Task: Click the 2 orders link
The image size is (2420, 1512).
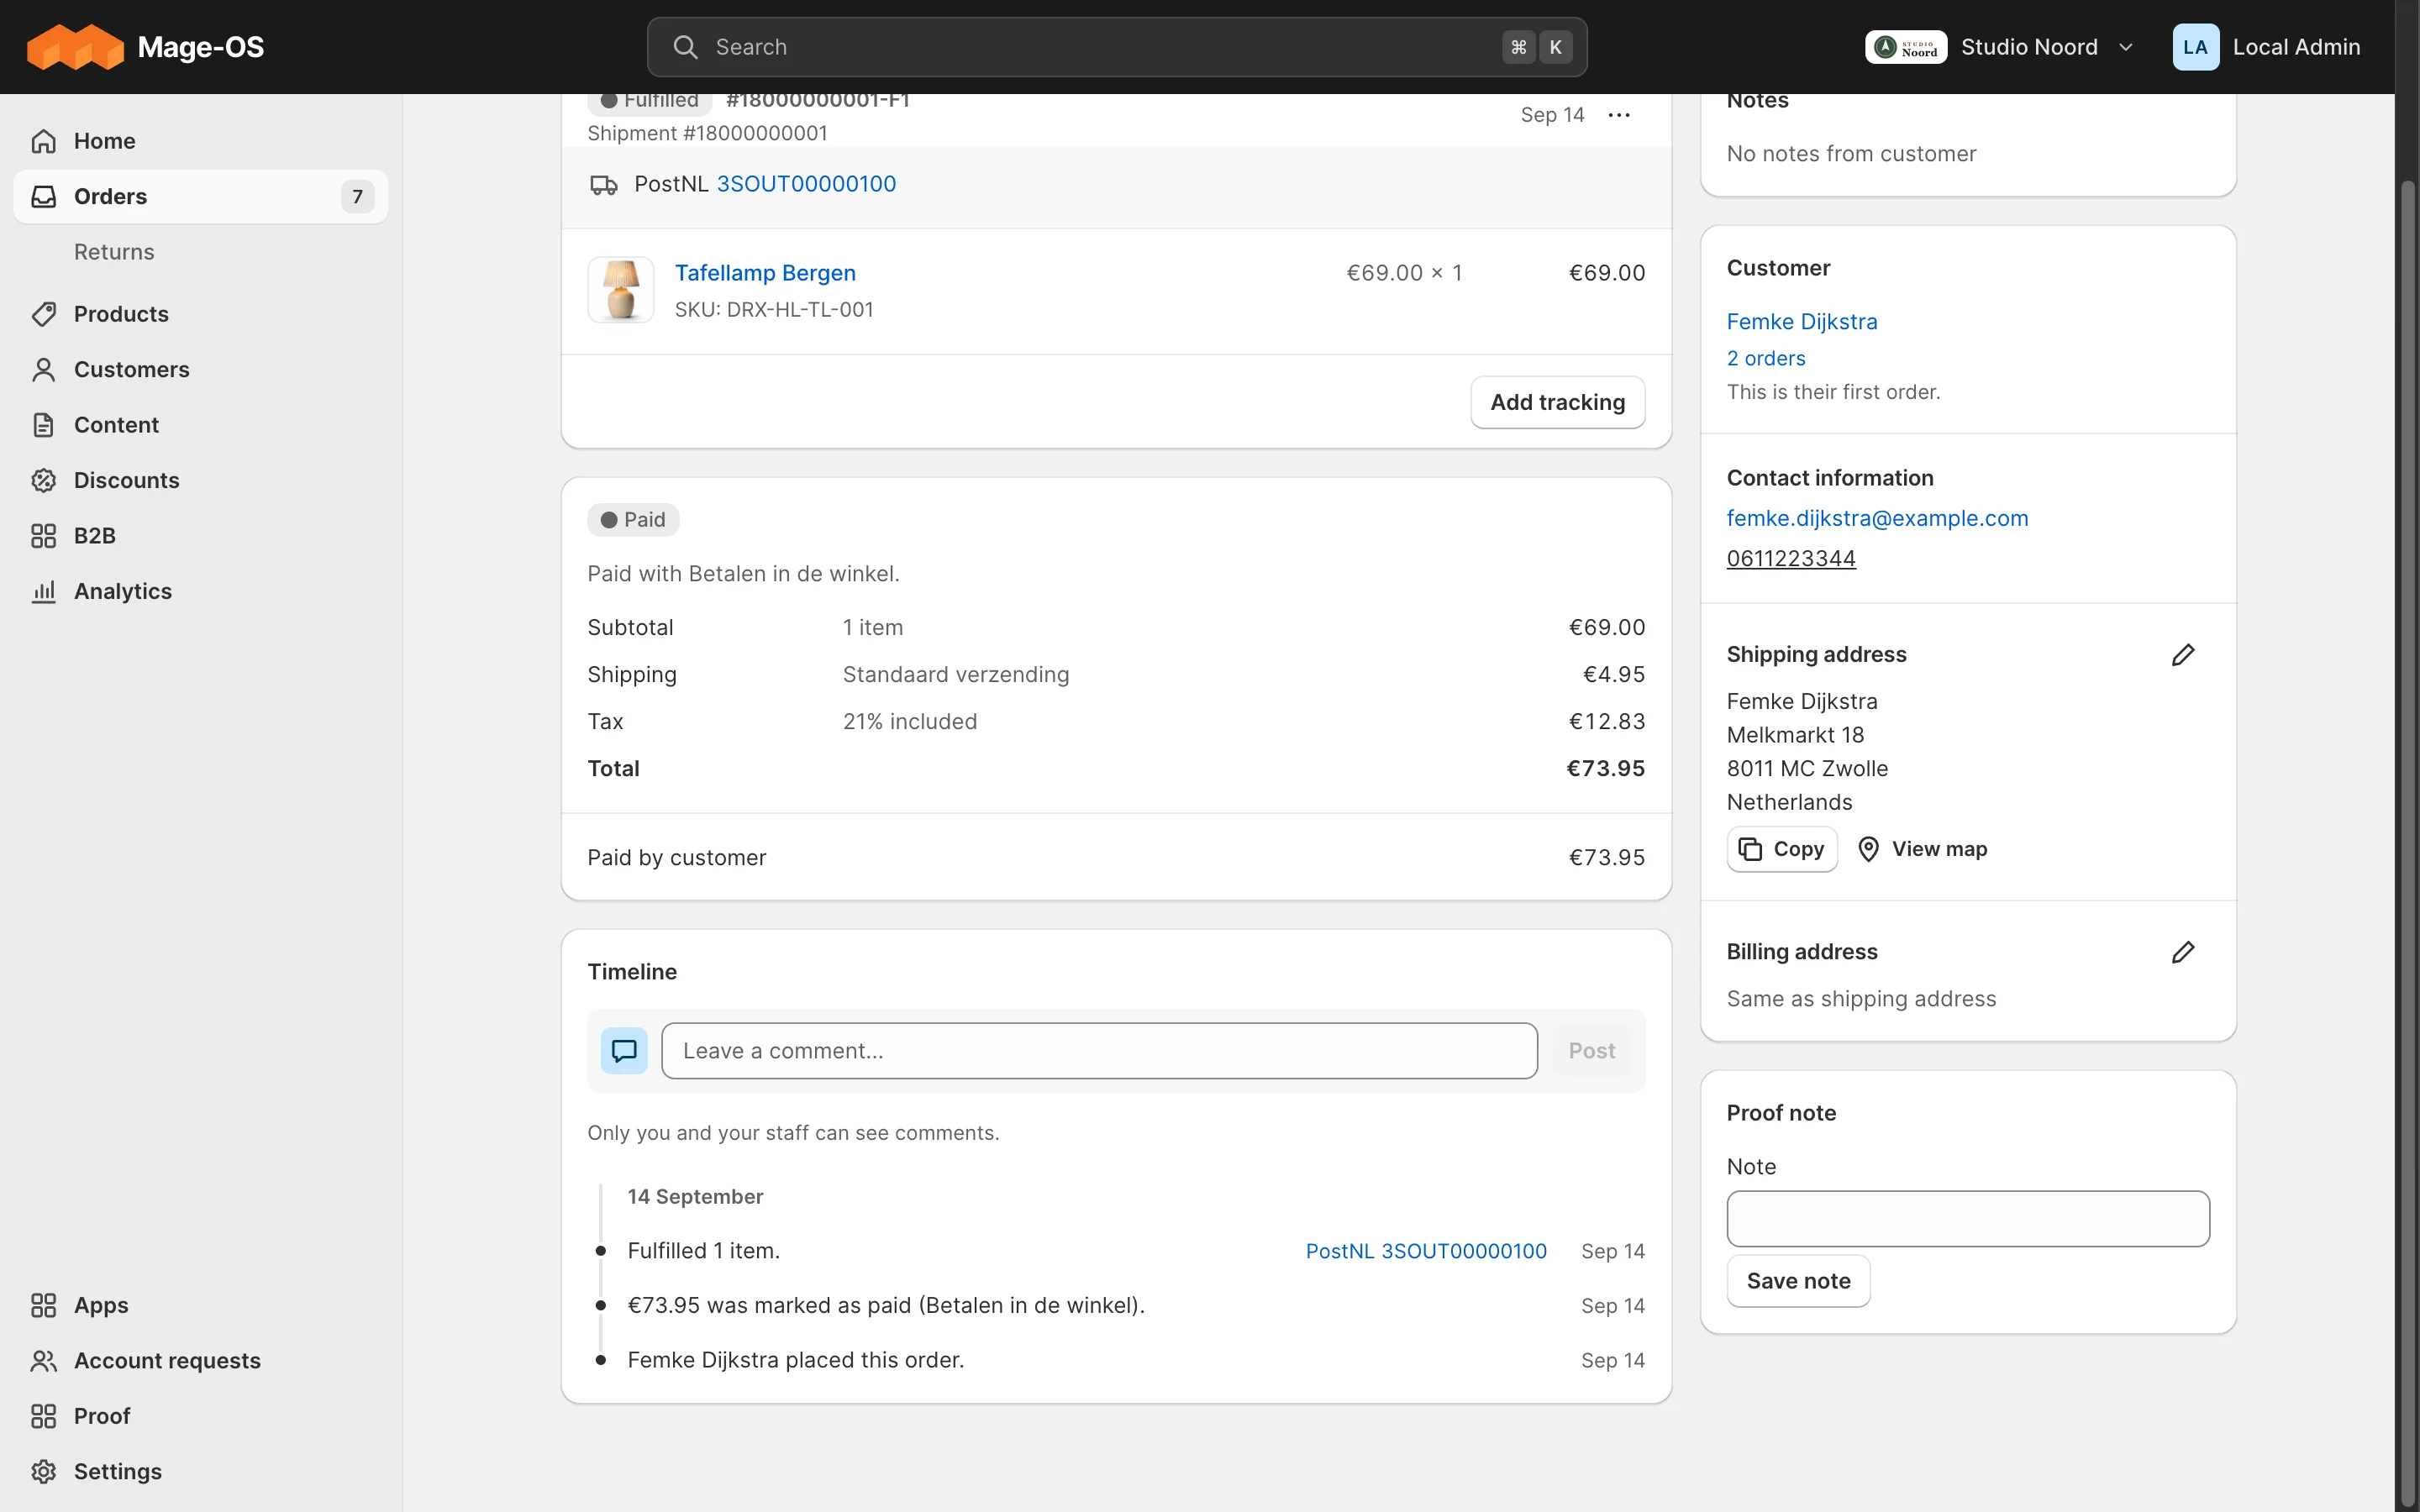Action: tap(1766, 358)
